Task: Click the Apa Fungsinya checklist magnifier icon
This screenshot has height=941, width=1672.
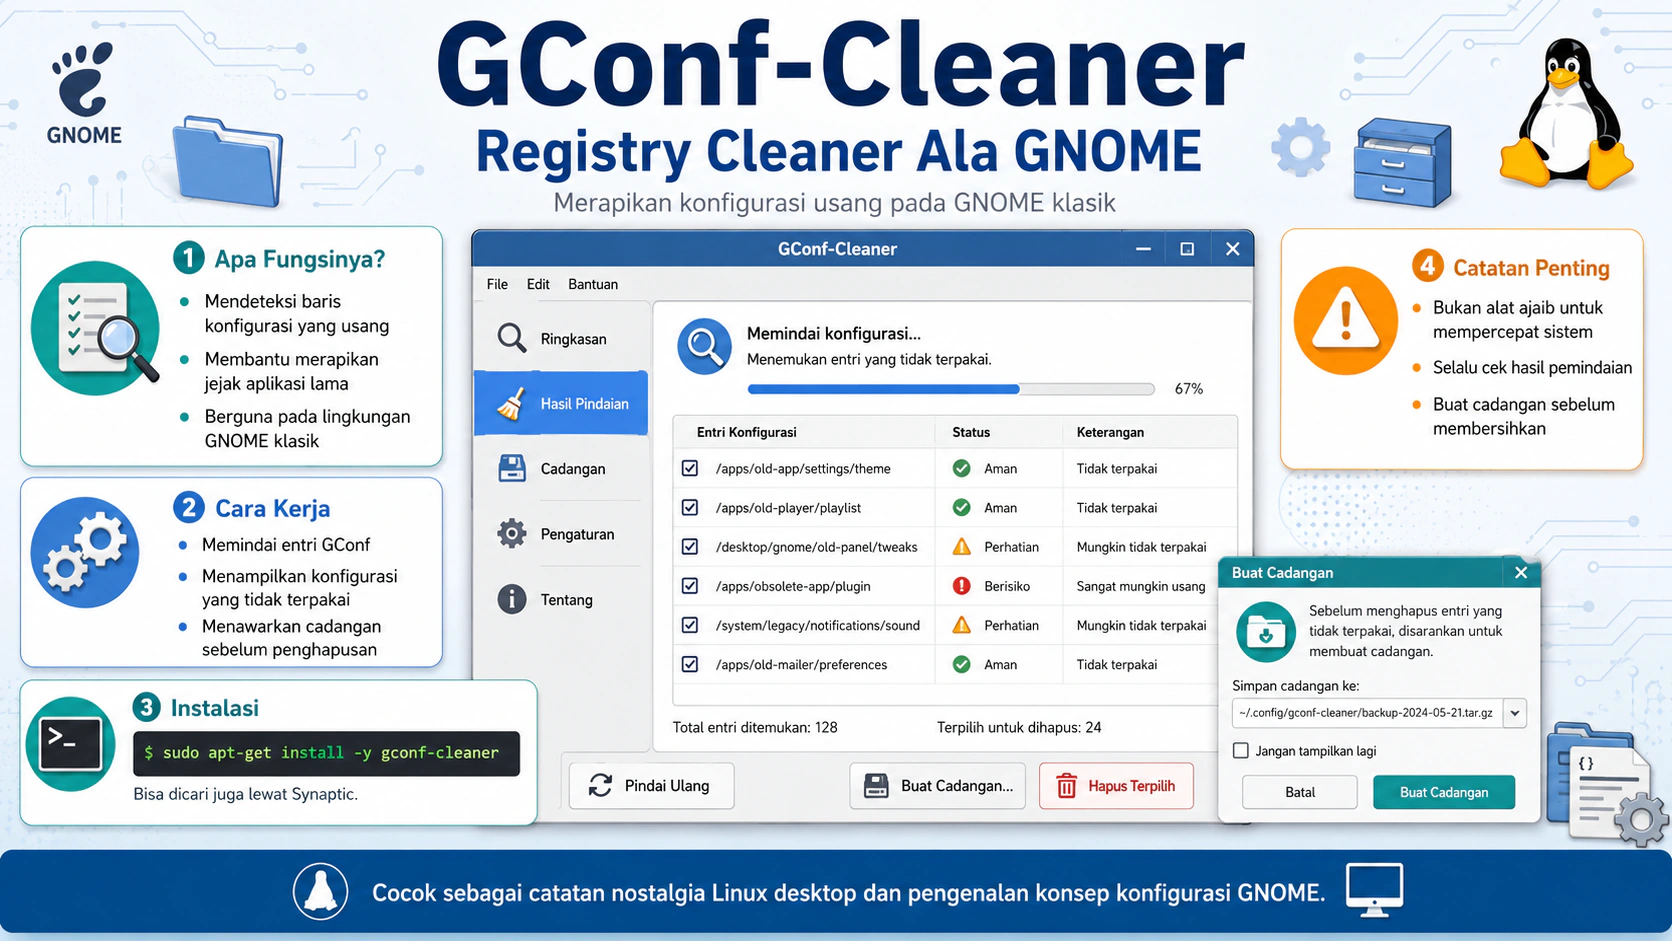Action: click(x=95, y=328)
